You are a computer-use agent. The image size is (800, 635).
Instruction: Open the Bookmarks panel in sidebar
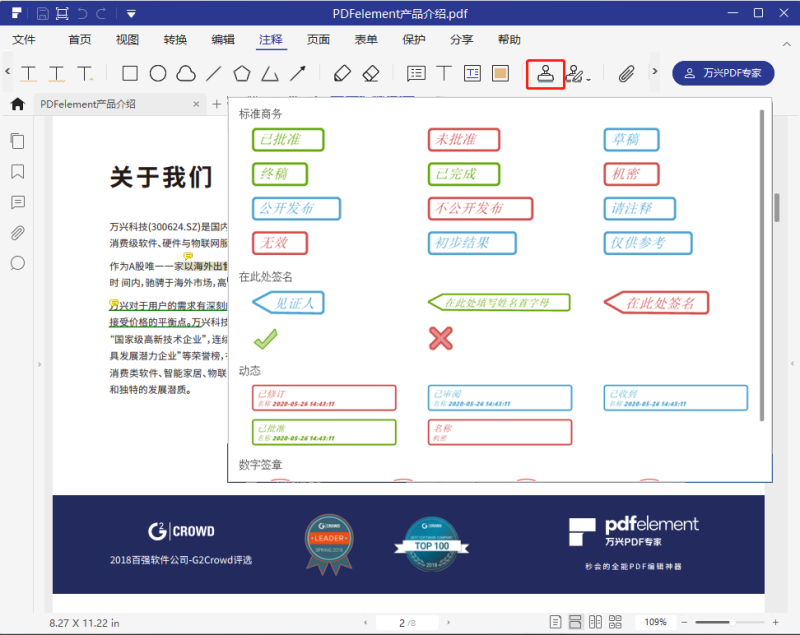click(x=17, y=171)
